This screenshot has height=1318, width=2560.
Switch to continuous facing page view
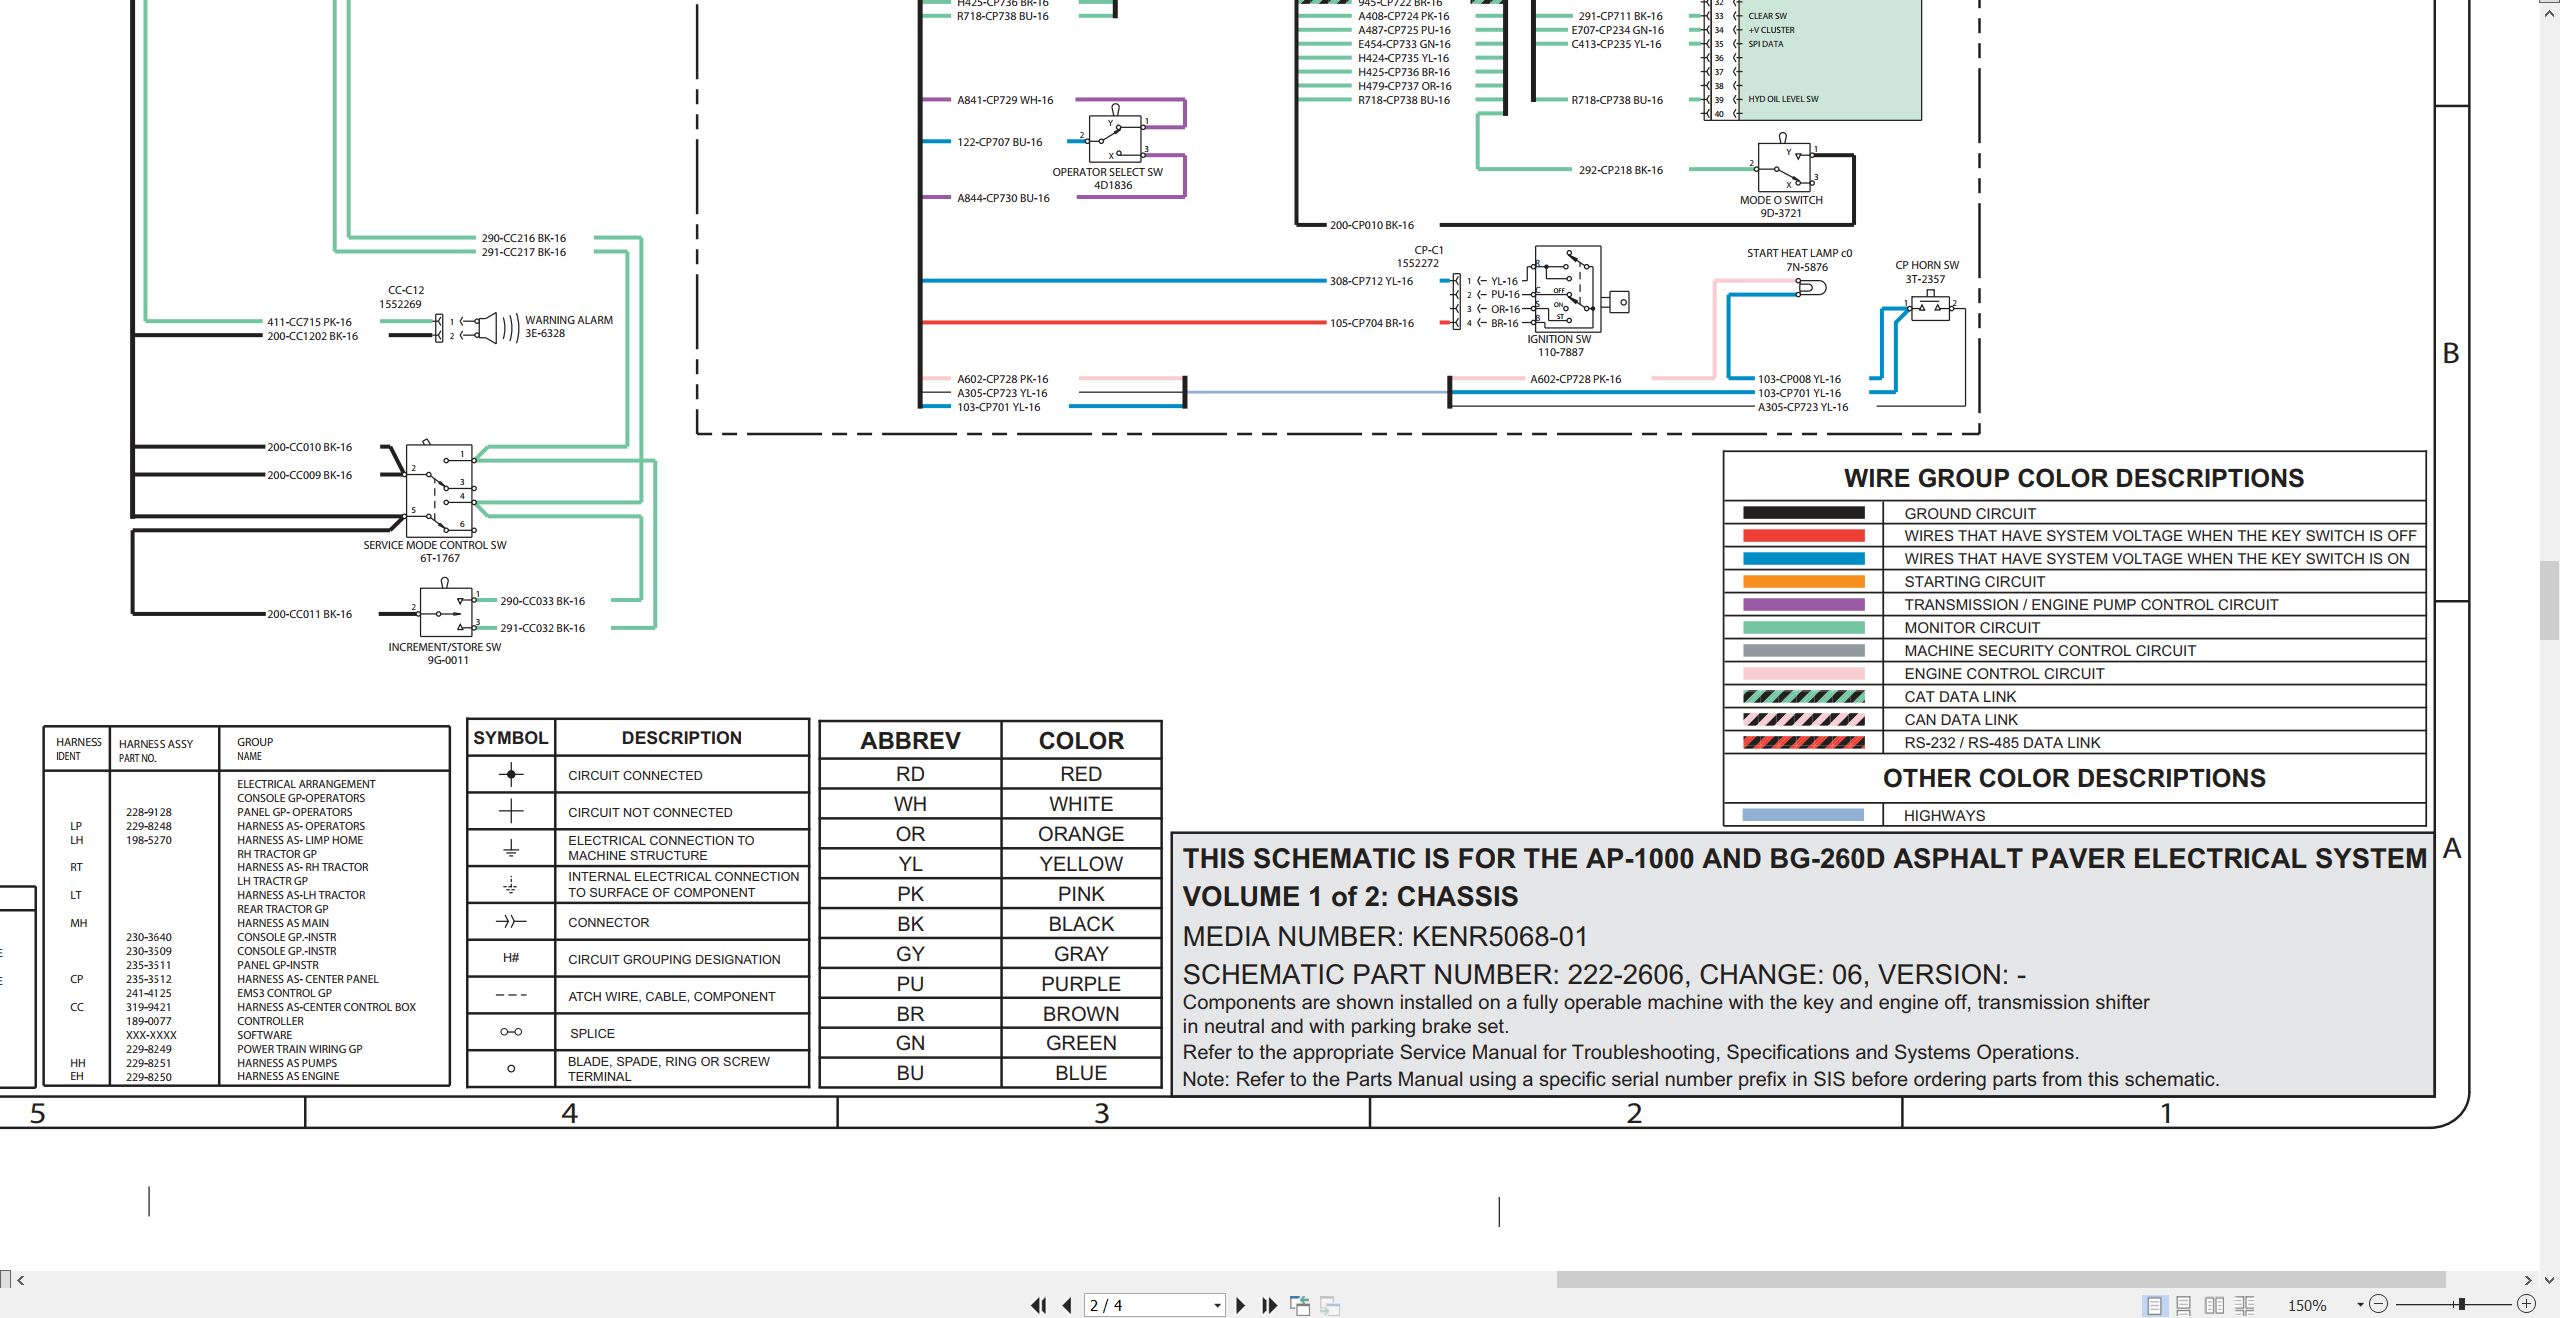(x=2245, y=1305)
